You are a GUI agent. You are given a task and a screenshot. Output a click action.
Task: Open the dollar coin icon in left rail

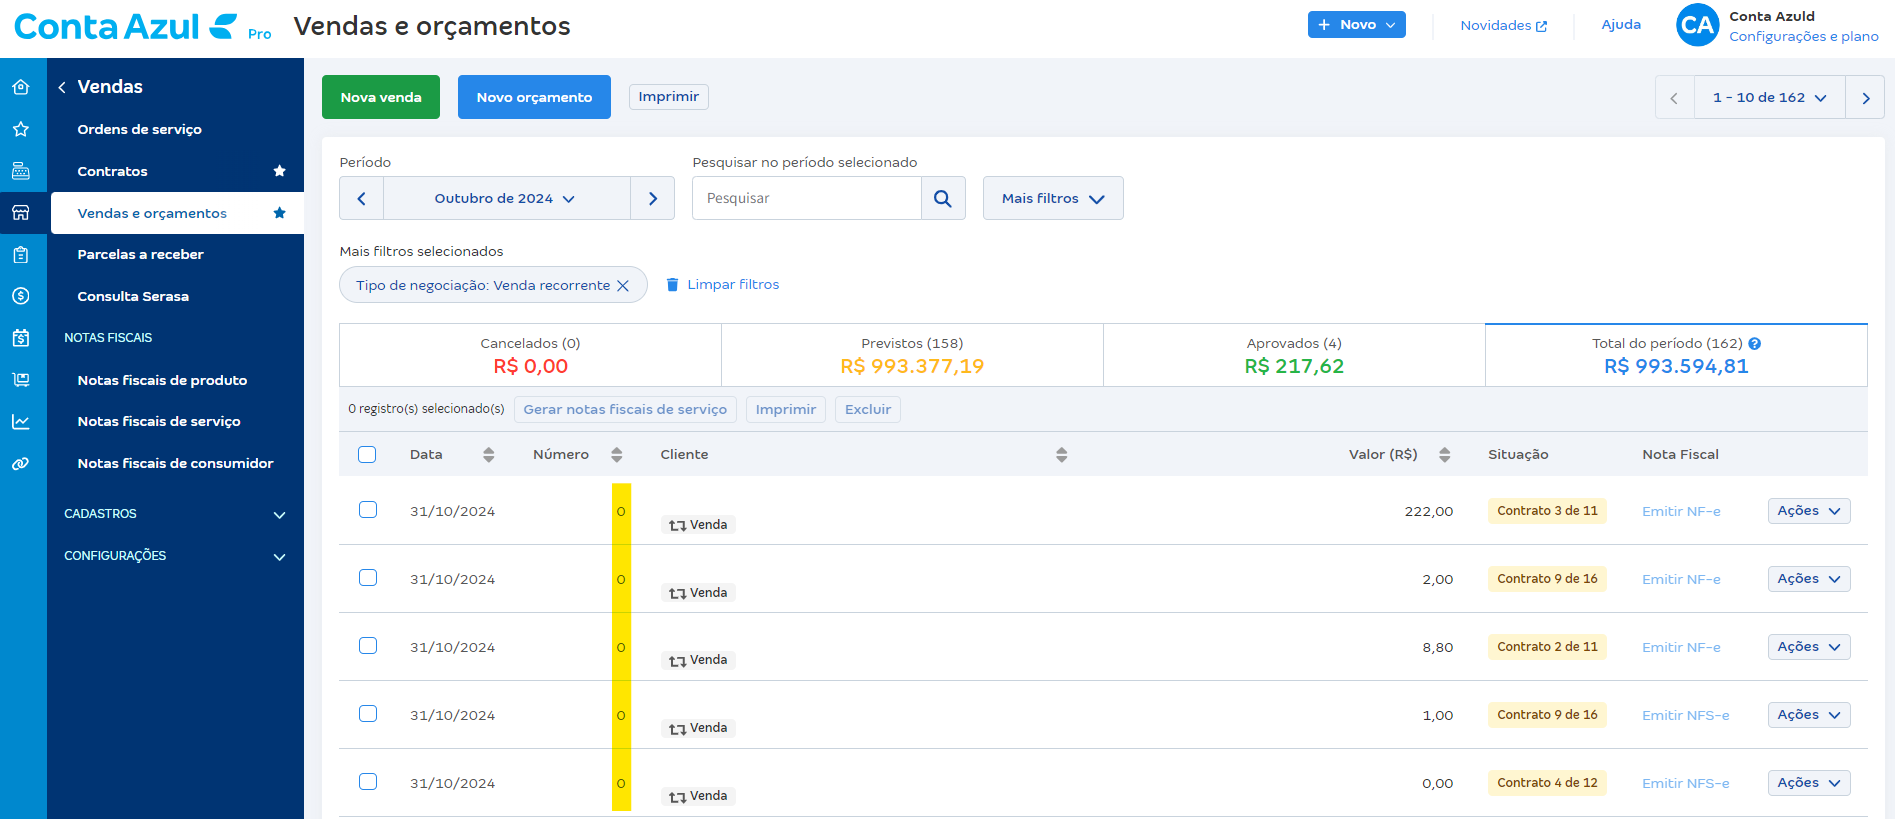(21, 296)
